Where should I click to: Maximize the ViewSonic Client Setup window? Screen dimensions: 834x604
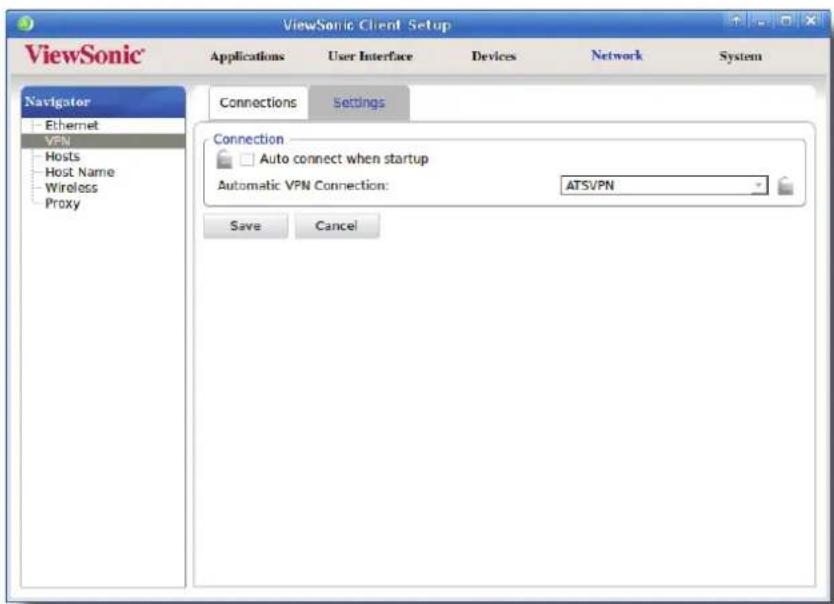(786, 21)
